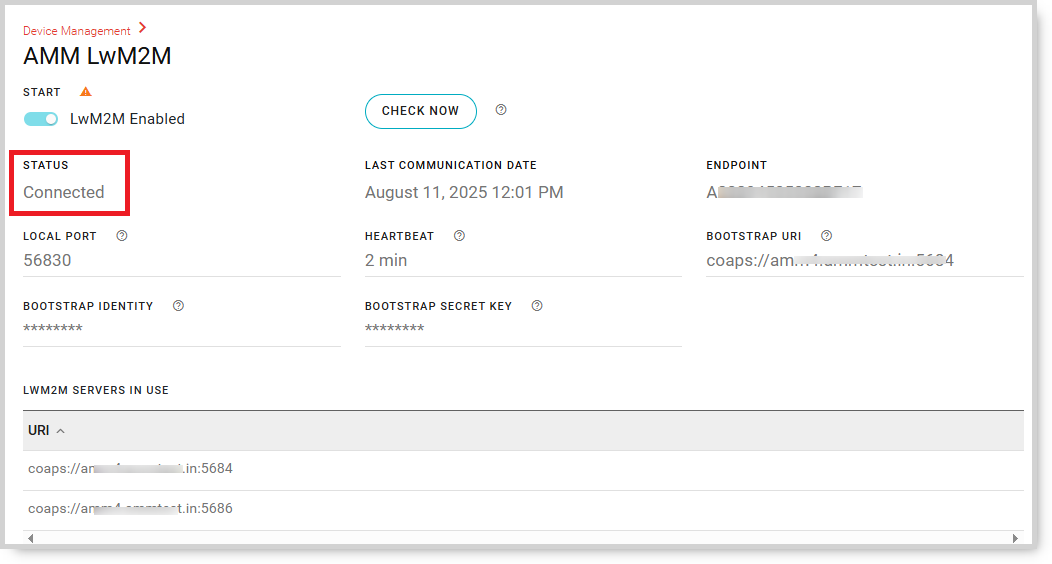
Task: Click the warning triangle next to START
Action: tap(85, 92)
